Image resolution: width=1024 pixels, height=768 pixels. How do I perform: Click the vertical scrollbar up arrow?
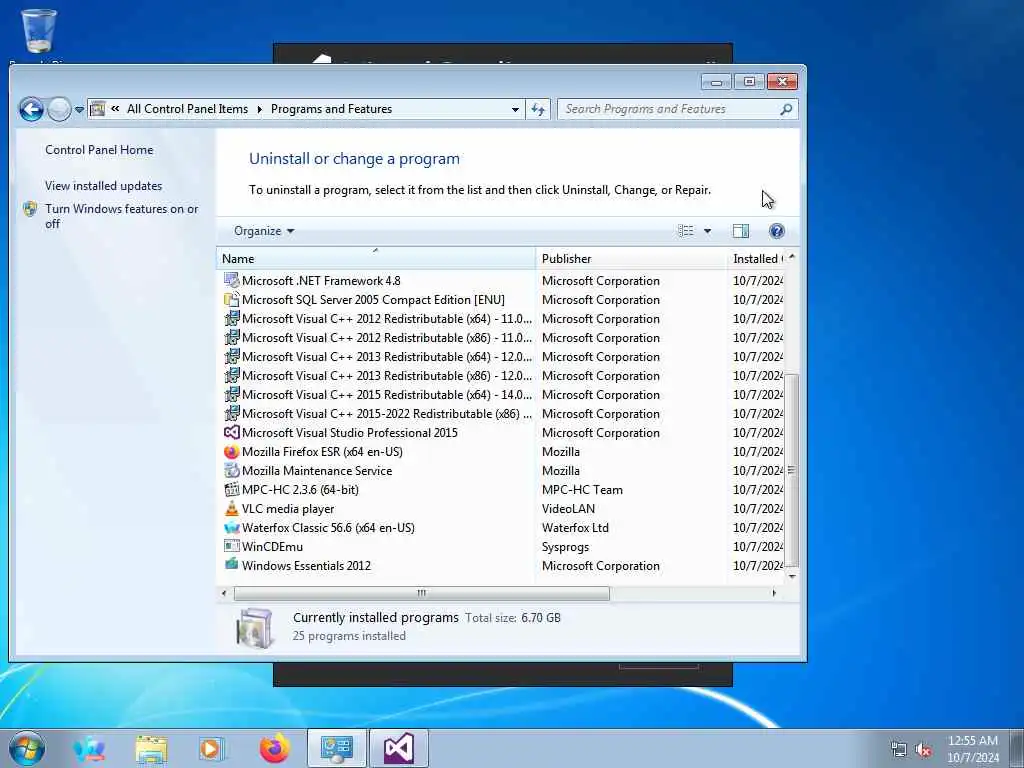(792, 257)
